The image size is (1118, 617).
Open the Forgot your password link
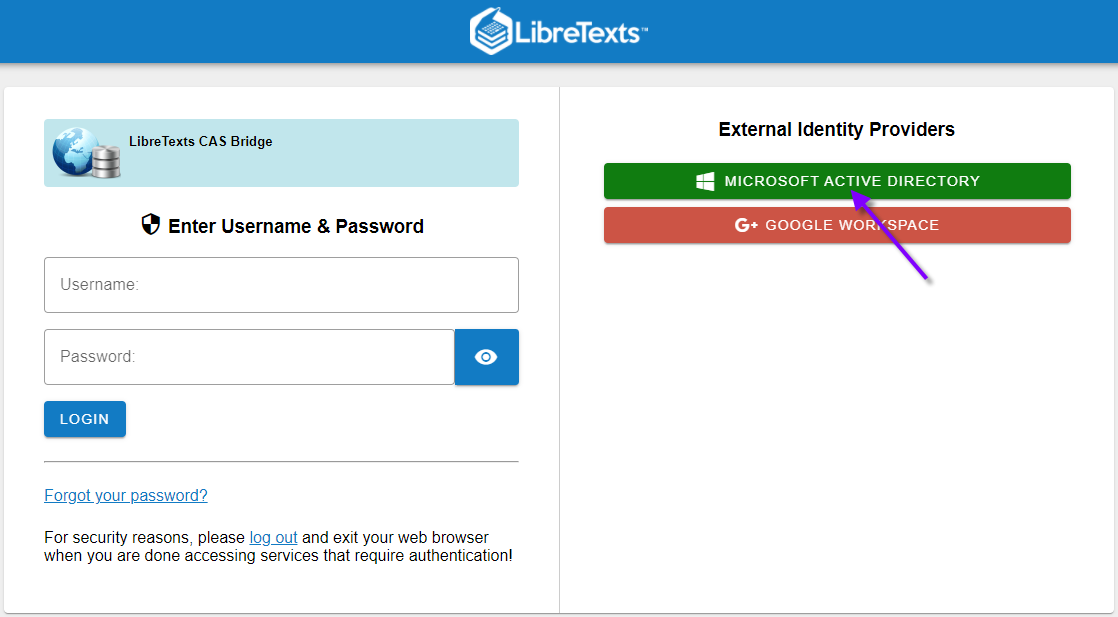126,495
